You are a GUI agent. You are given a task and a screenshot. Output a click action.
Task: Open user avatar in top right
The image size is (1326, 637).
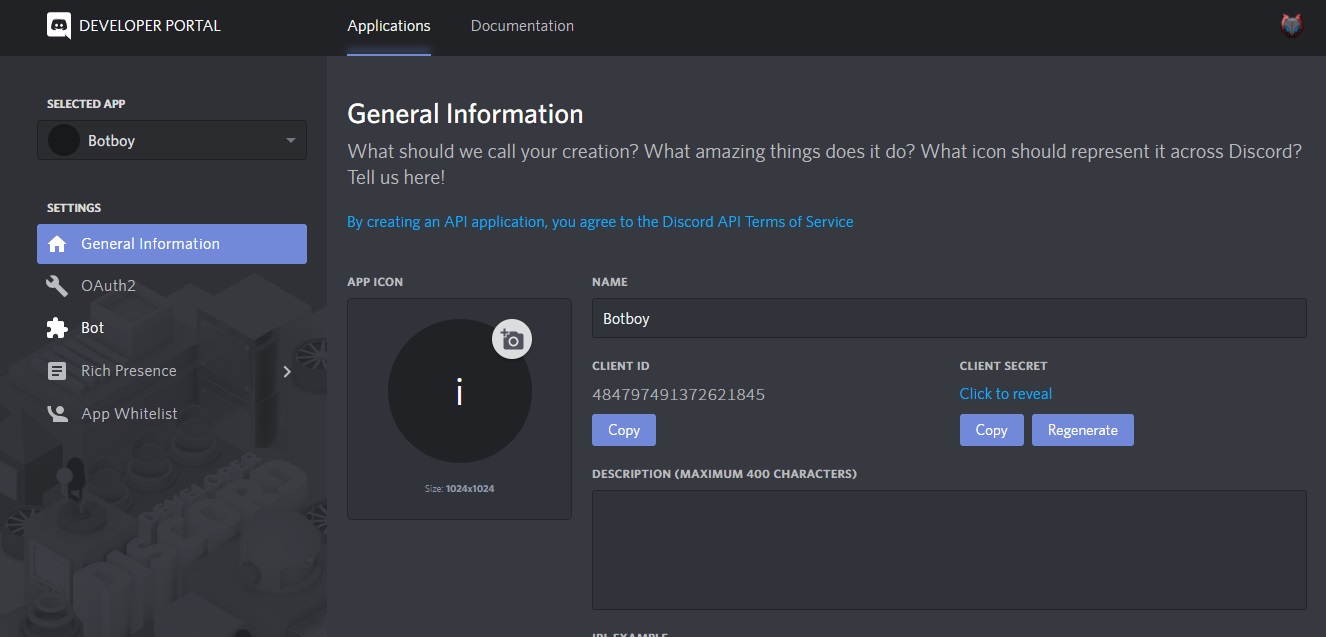coord(1291,26)
